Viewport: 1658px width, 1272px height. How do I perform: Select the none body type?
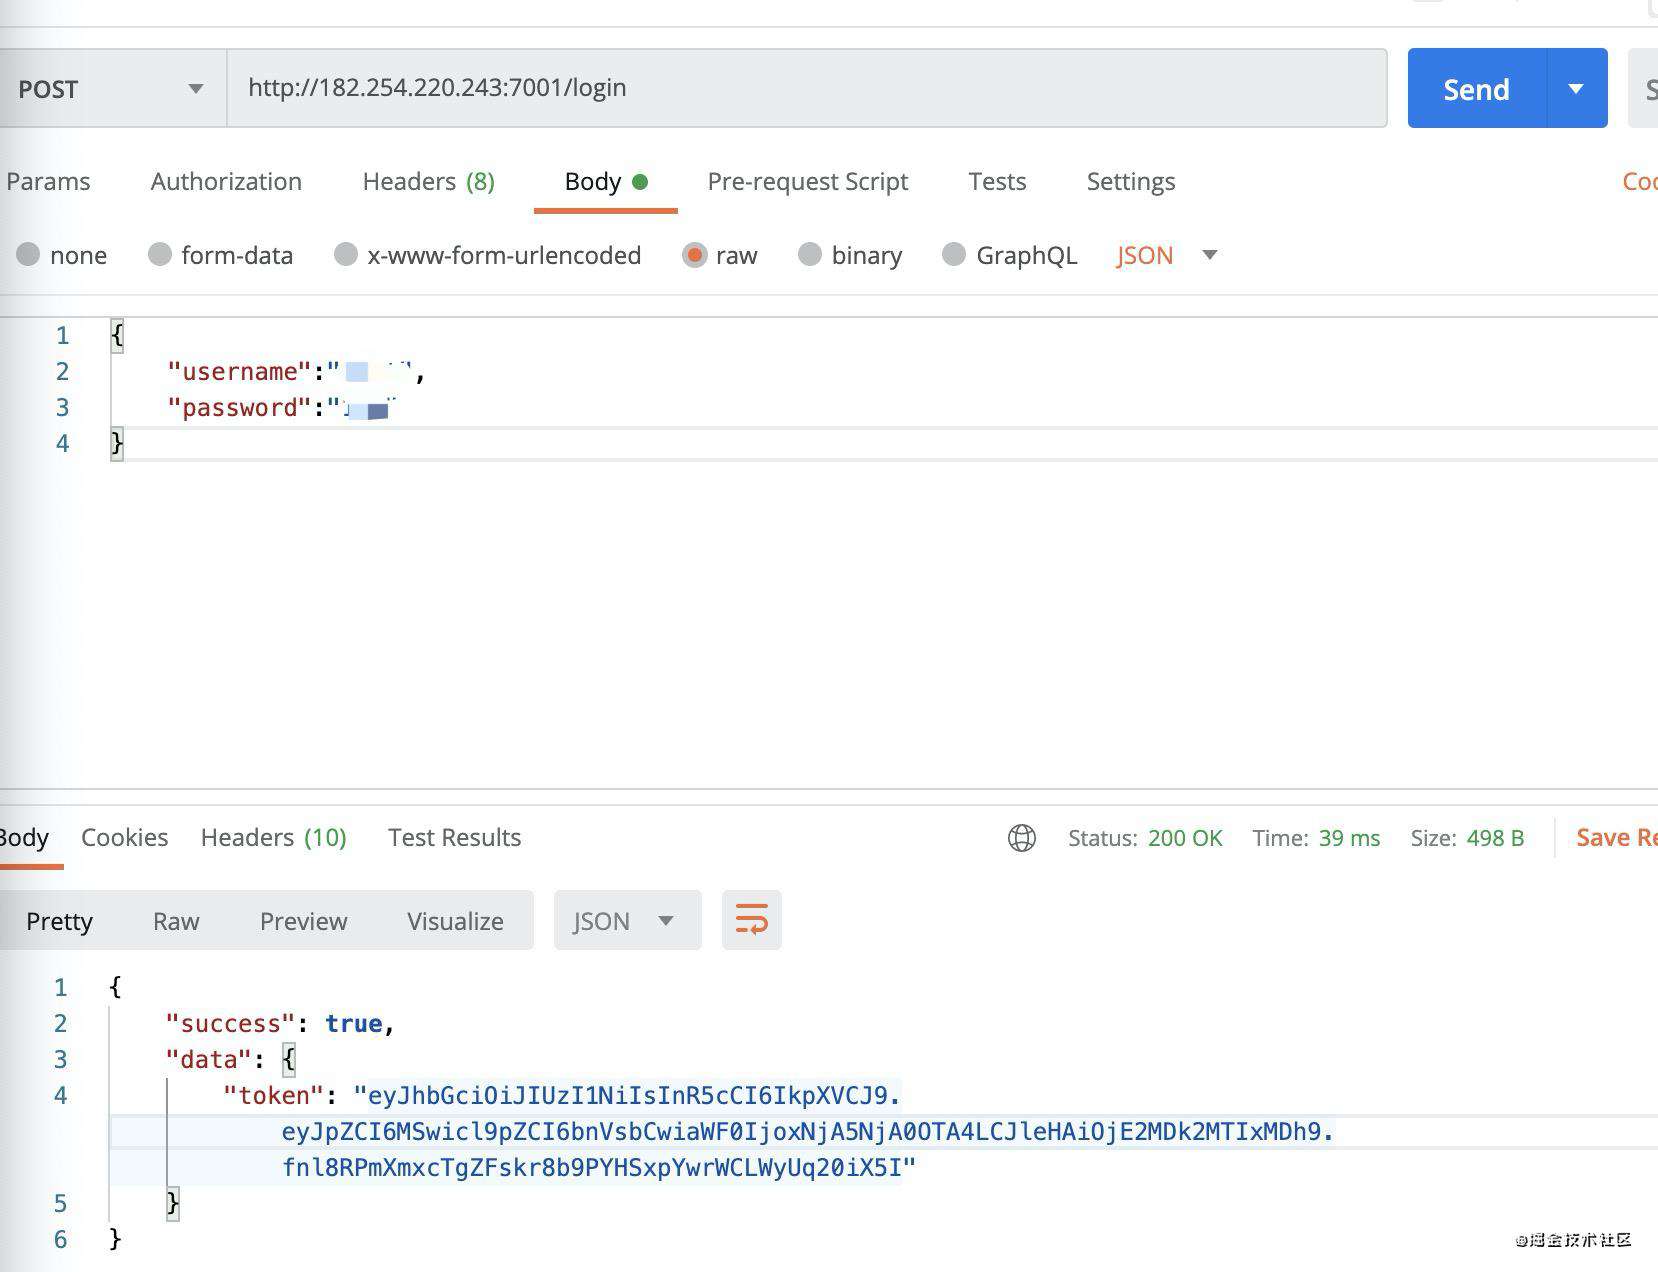coord(62,255)
